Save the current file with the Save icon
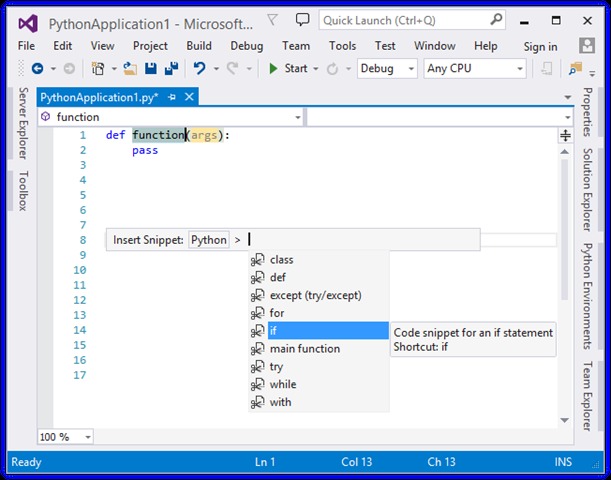This screenshot has height=480, width=611. pos(151,68)
